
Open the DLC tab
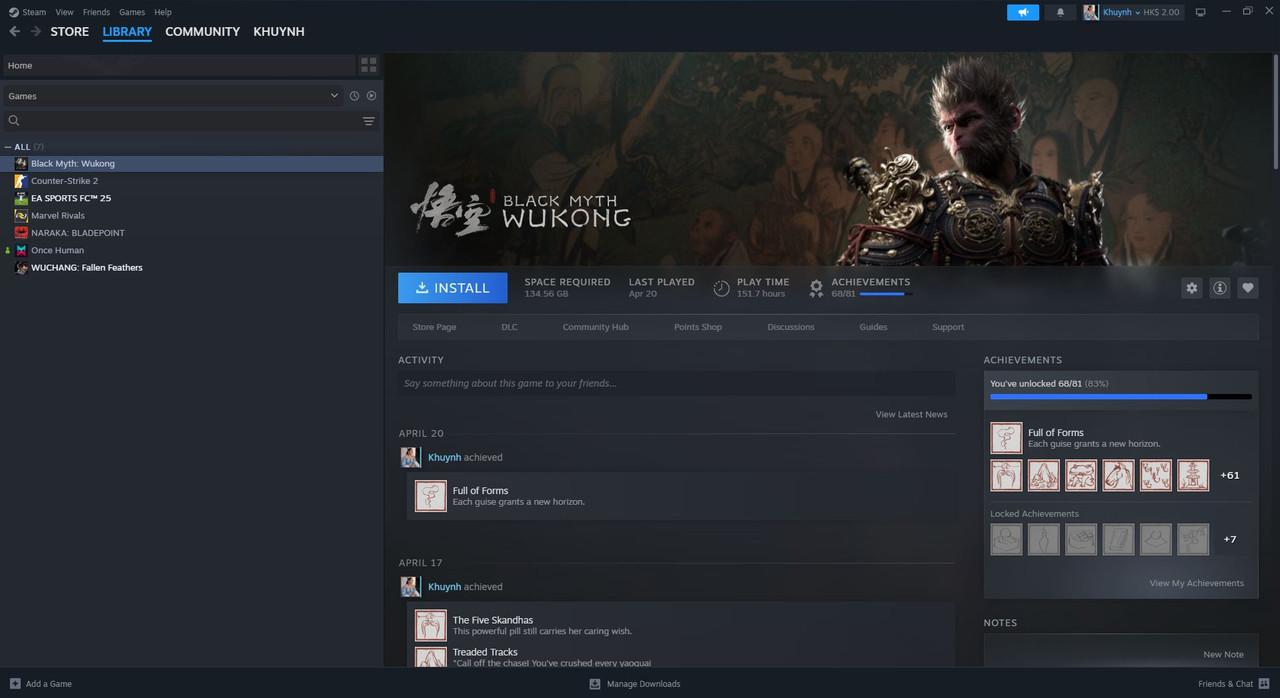(510, 327)
